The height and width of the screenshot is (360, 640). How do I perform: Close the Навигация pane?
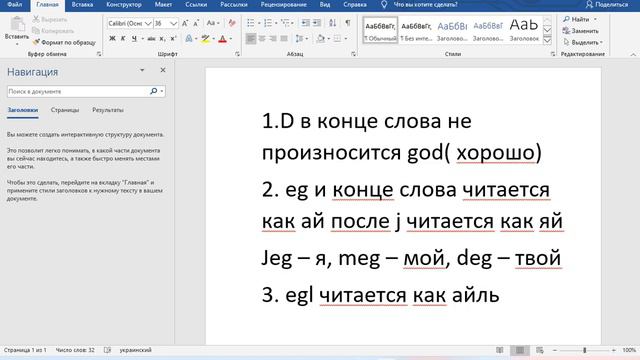click(x=163, y=70)
